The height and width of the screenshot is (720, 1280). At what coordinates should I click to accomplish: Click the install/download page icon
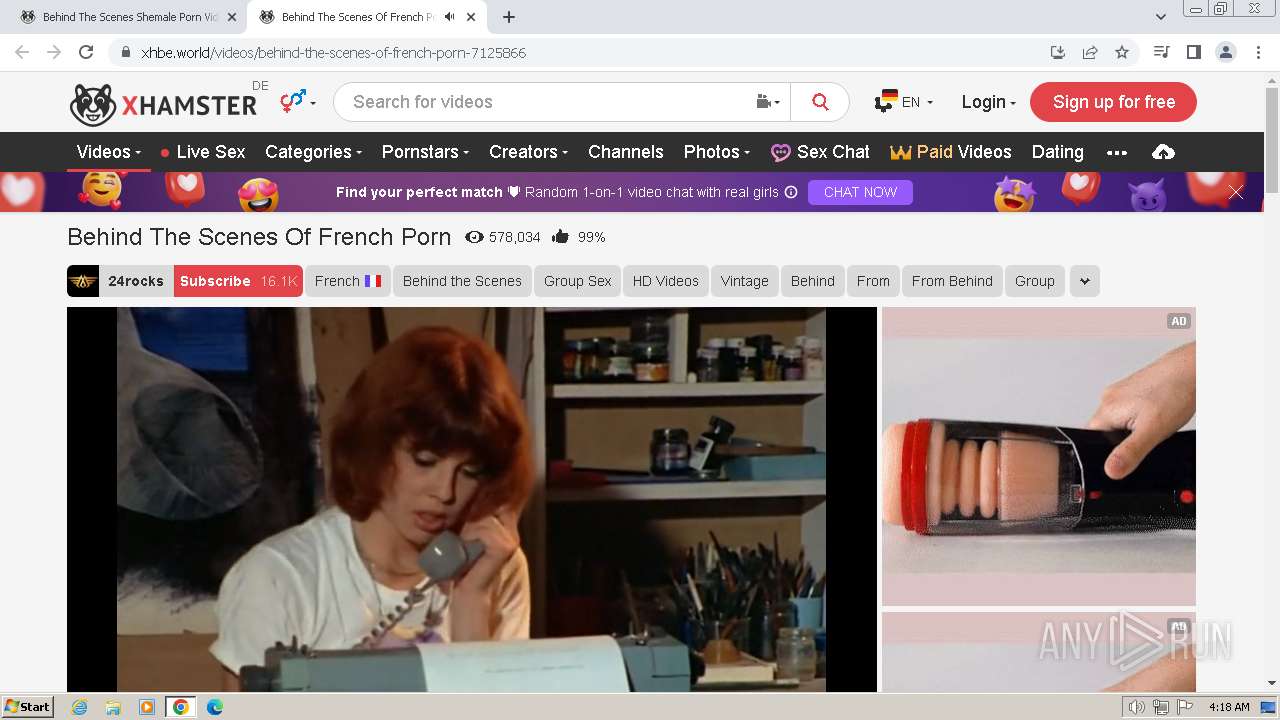(x=1058, y=52)
